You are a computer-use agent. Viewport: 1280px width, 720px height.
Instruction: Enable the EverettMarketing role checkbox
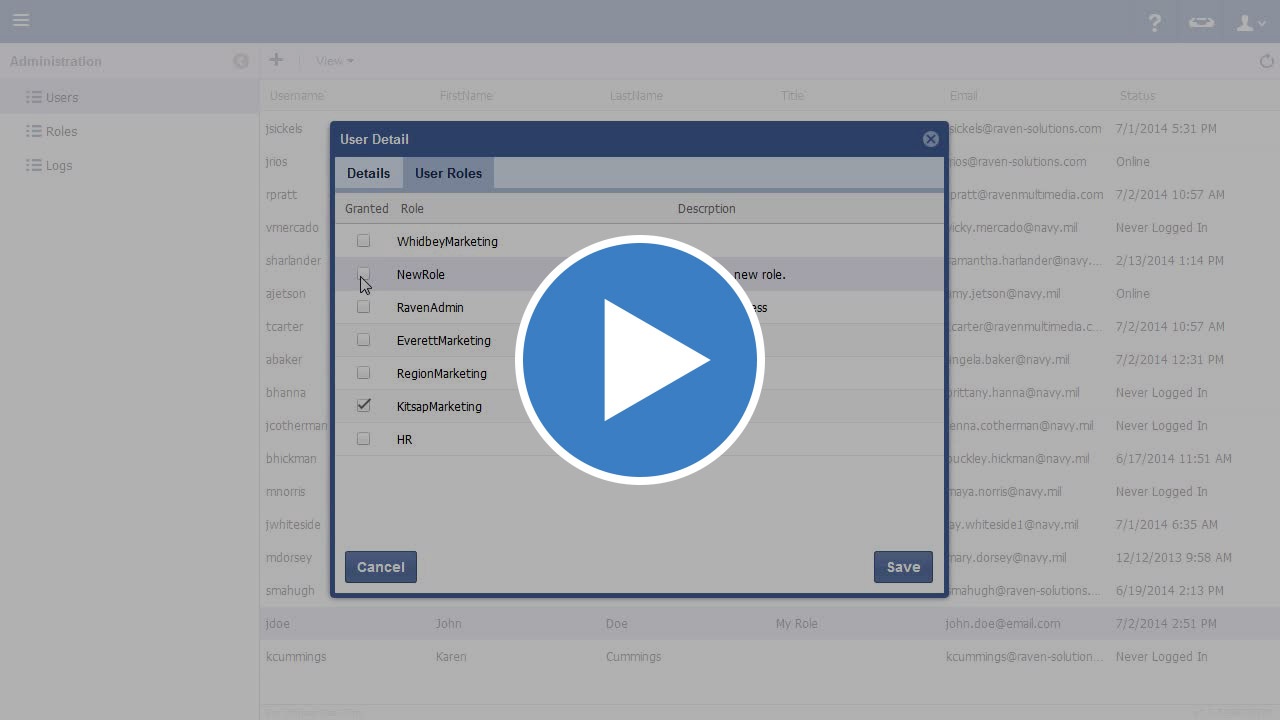tap(364, 340)
